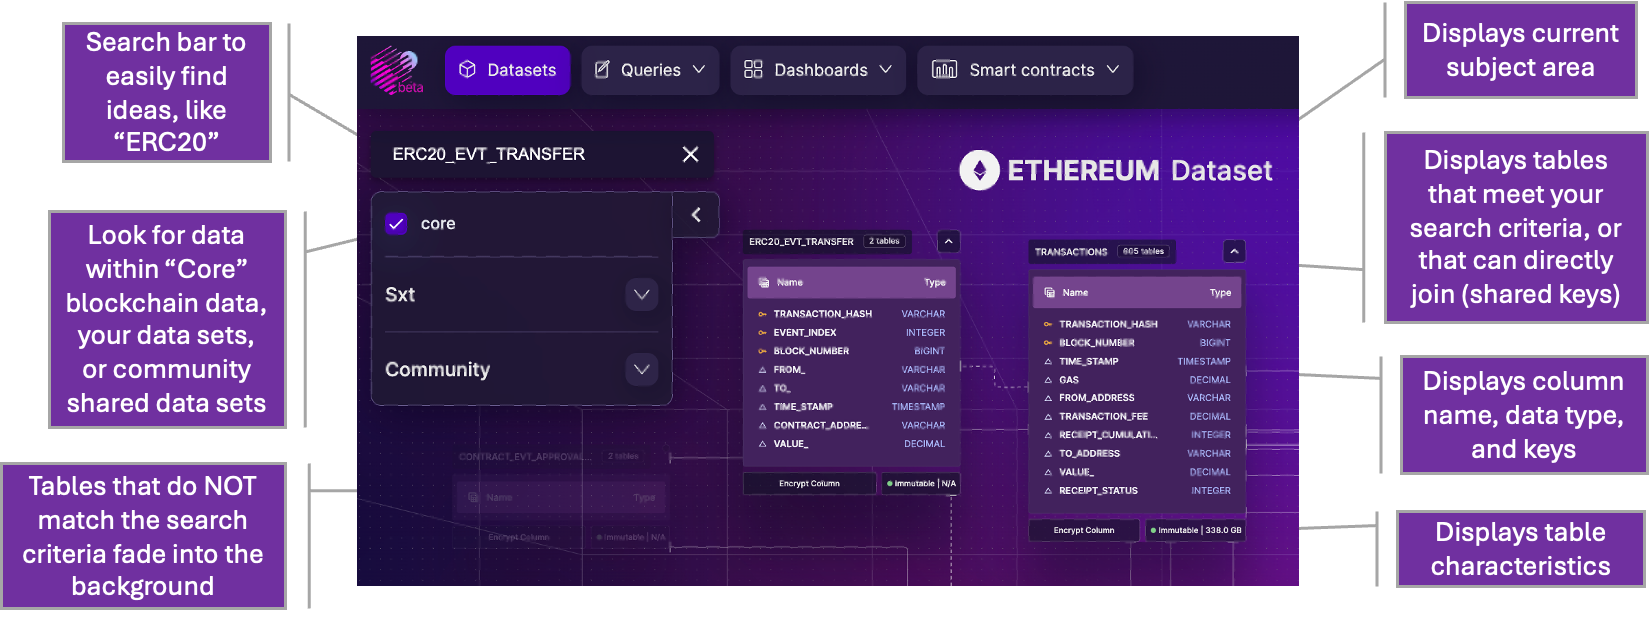
Task: Click Encrypt Column under ERC20_EVT_TRANSFER table
Action: [x=809, y=484]
